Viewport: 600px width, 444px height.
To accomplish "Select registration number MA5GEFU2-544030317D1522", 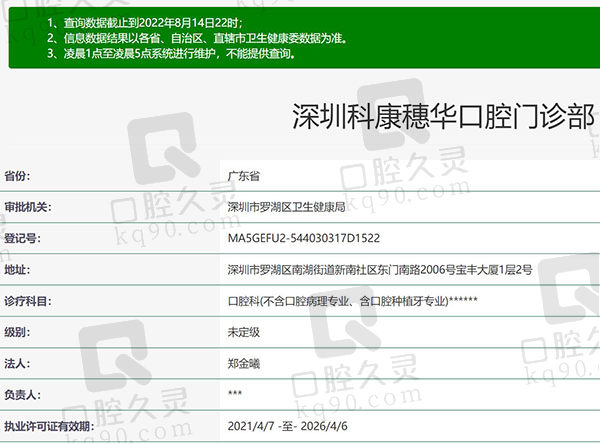I will [304, 238].
